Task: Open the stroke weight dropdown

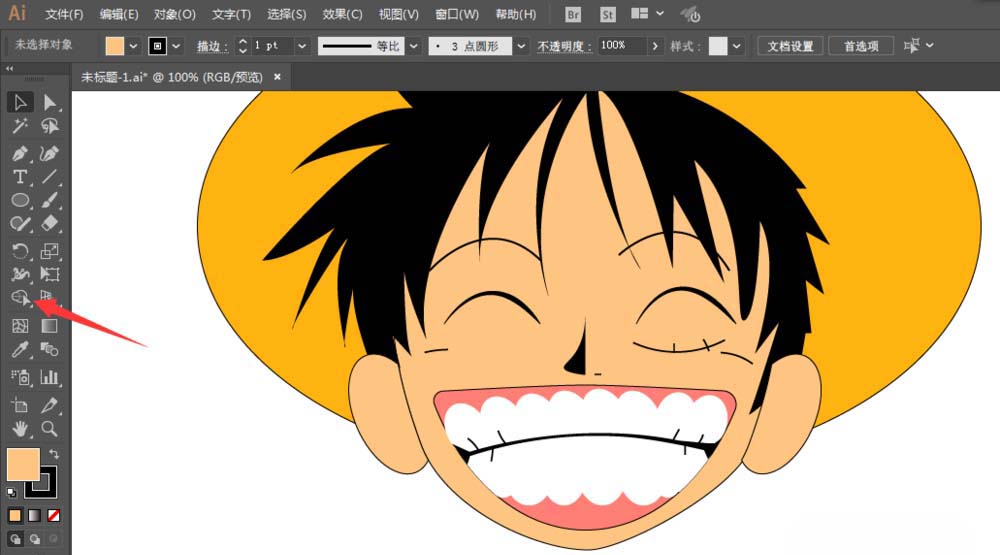Action: pos(302,46)
